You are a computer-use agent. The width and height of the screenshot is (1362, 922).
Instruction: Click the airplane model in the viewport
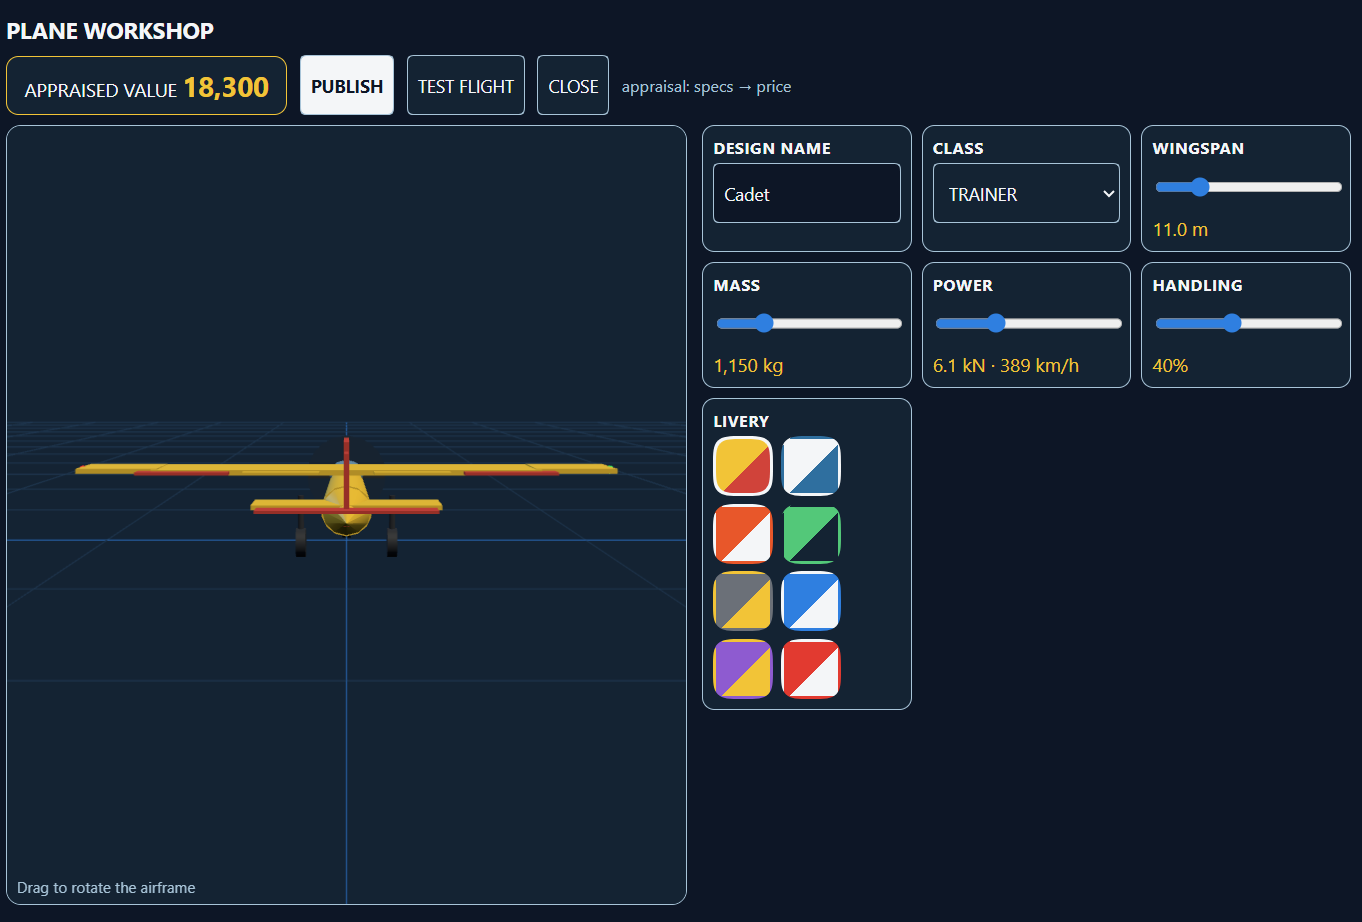pyautogui.click(x=346, y=495)
